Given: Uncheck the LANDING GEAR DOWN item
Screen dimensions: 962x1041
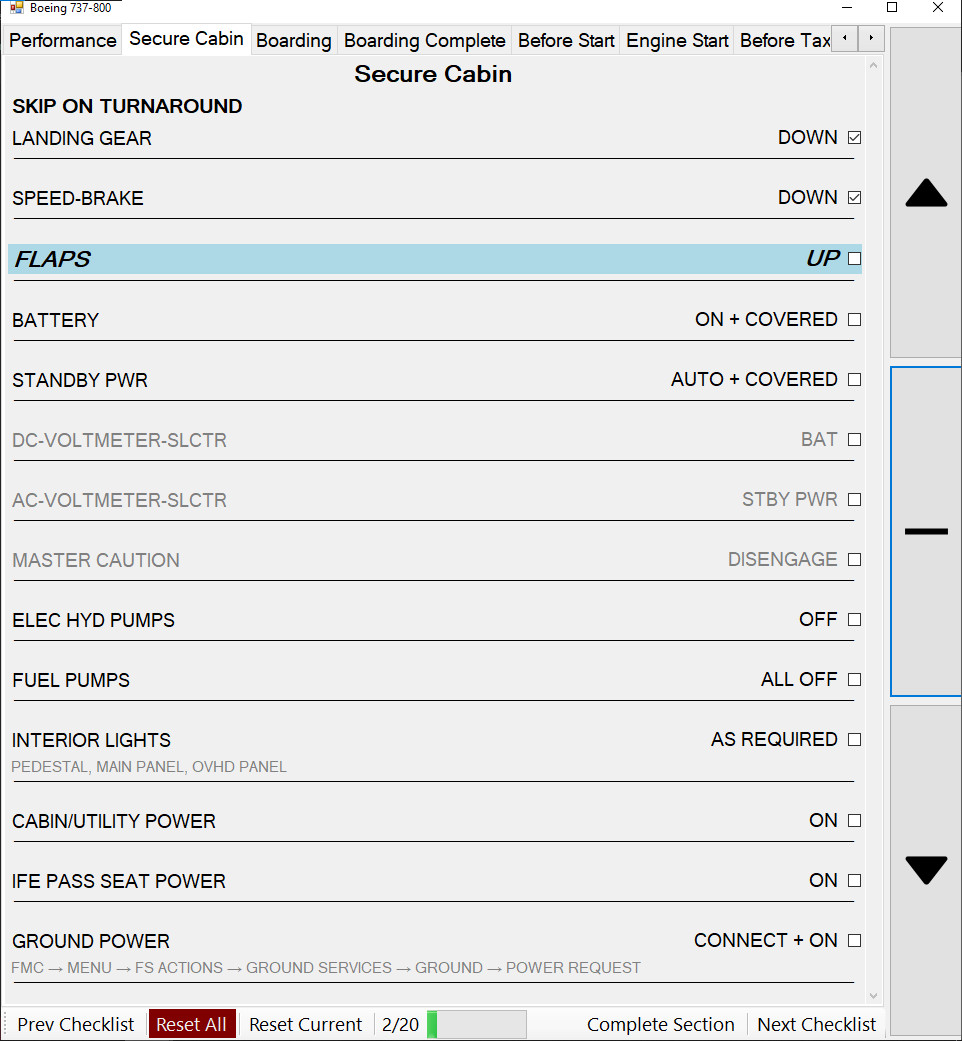Looking at the screenshot, I should pyautogui.click(x=853, y=137).
